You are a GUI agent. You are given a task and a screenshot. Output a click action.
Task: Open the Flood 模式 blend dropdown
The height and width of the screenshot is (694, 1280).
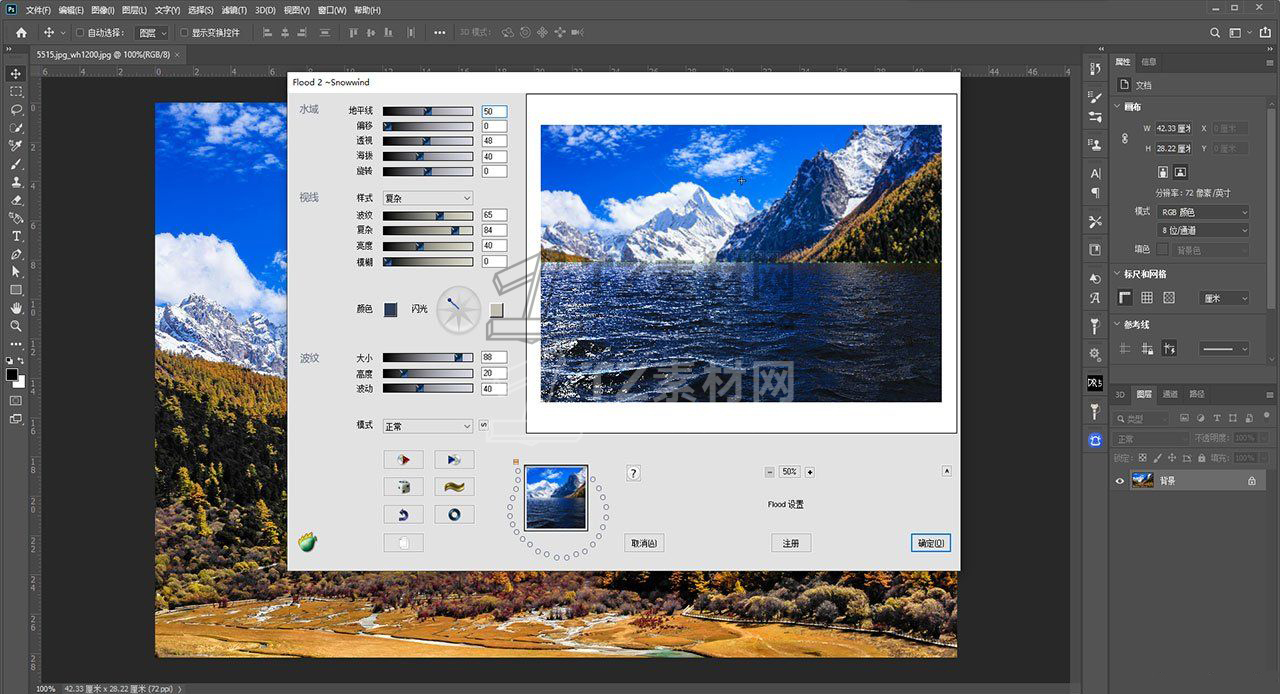tap(427, 426)
